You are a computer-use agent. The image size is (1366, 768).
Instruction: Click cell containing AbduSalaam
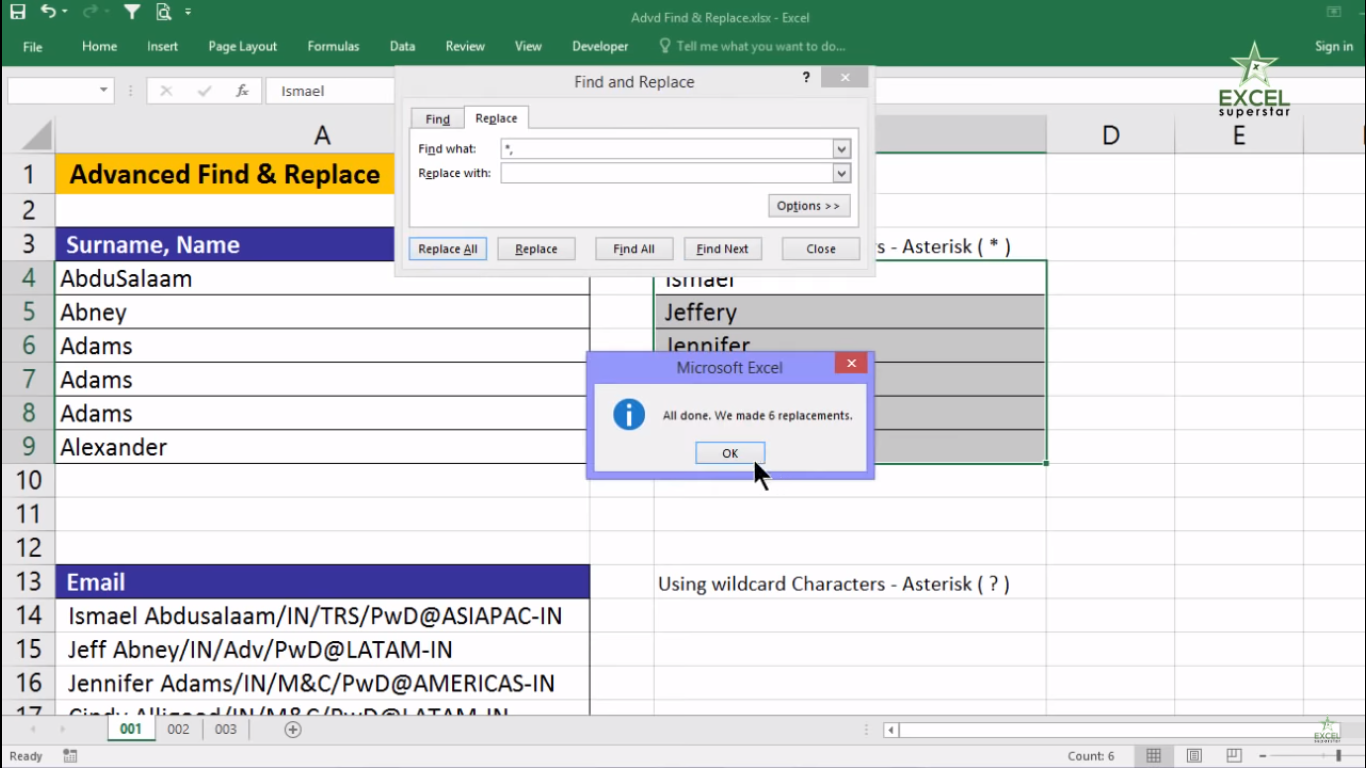(x=322, y=279)
